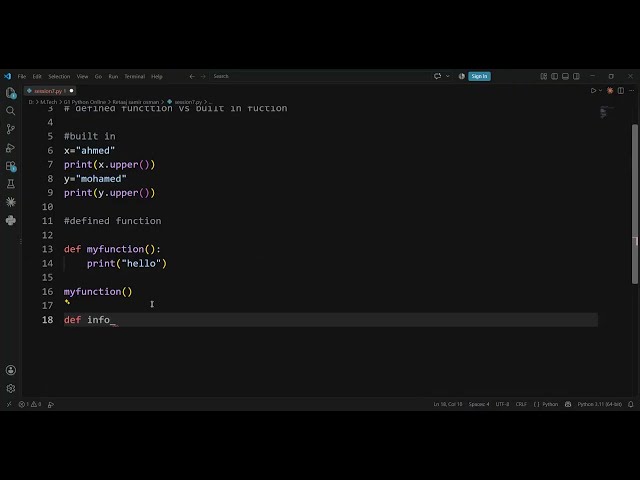Click CRLF end-of-line setting

[x=521, y=404]
